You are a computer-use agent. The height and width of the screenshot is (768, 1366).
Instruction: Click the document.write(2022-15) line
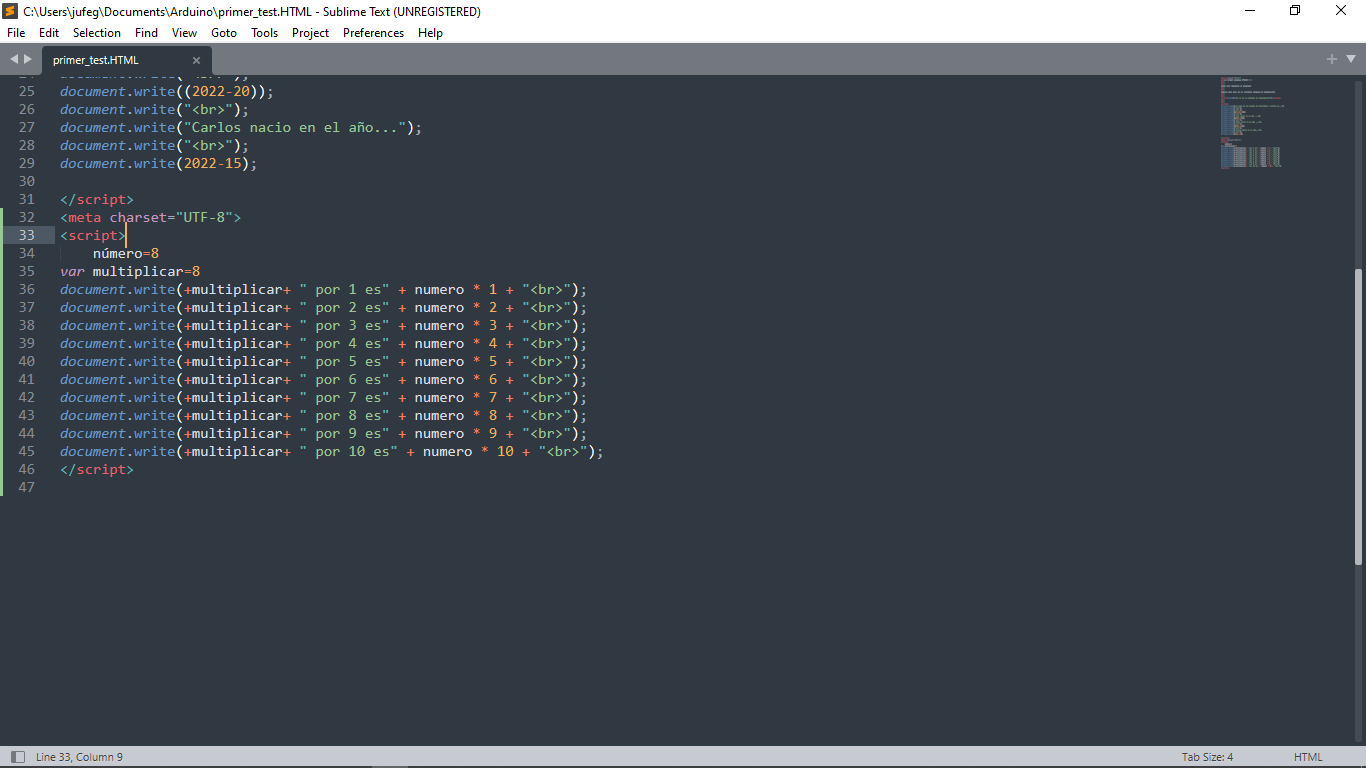159,163
